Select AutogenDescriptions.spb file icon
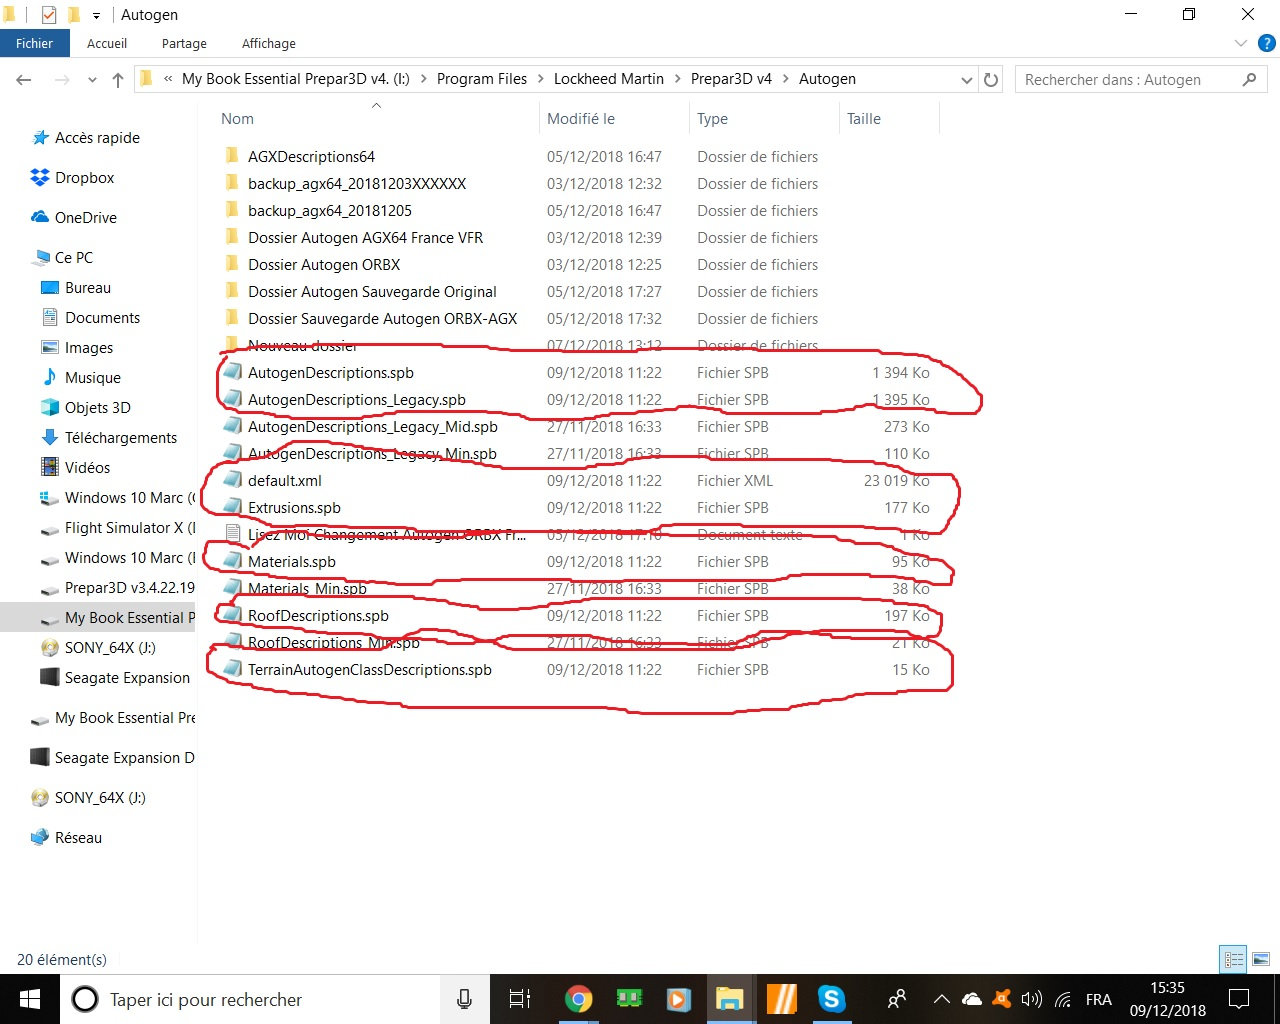 (232, 372)
